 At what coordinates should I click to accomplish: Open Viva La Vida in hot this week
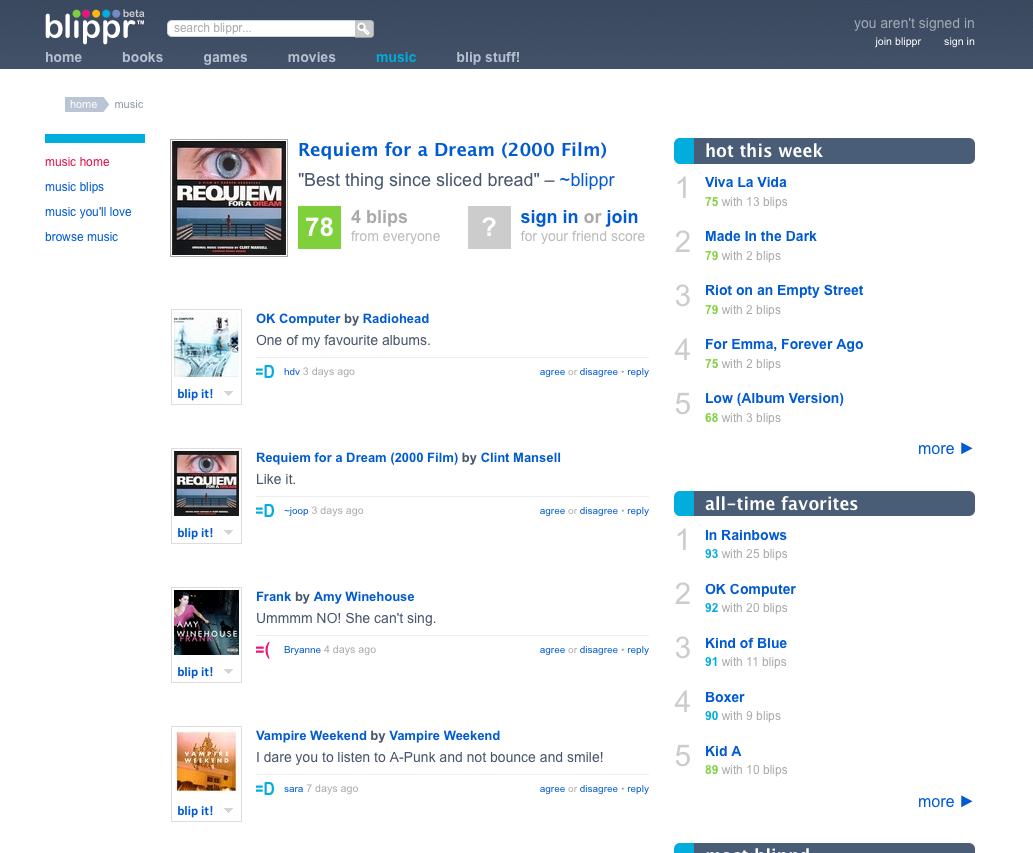coord(746,182)
